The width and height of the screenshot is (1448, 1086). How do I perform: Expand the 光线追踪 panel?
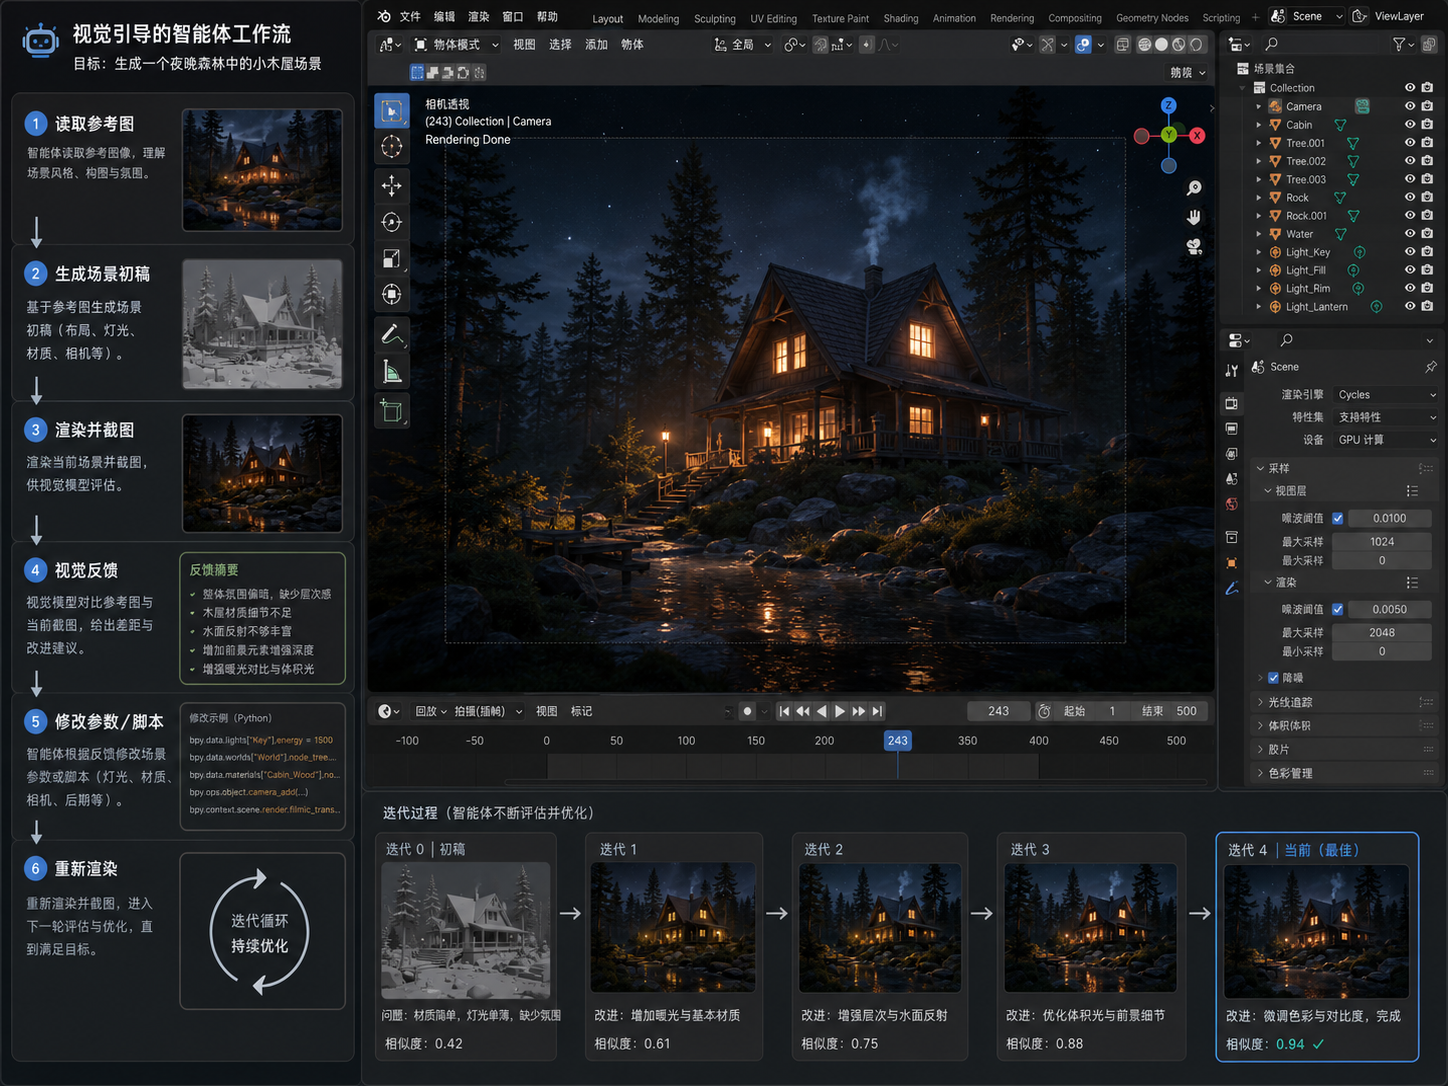click(1346, 702)
